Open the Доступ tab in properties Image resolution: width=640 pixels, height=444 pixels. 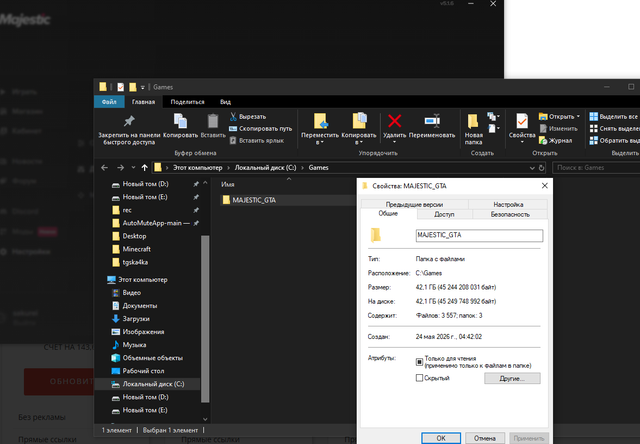coord(444,214)
